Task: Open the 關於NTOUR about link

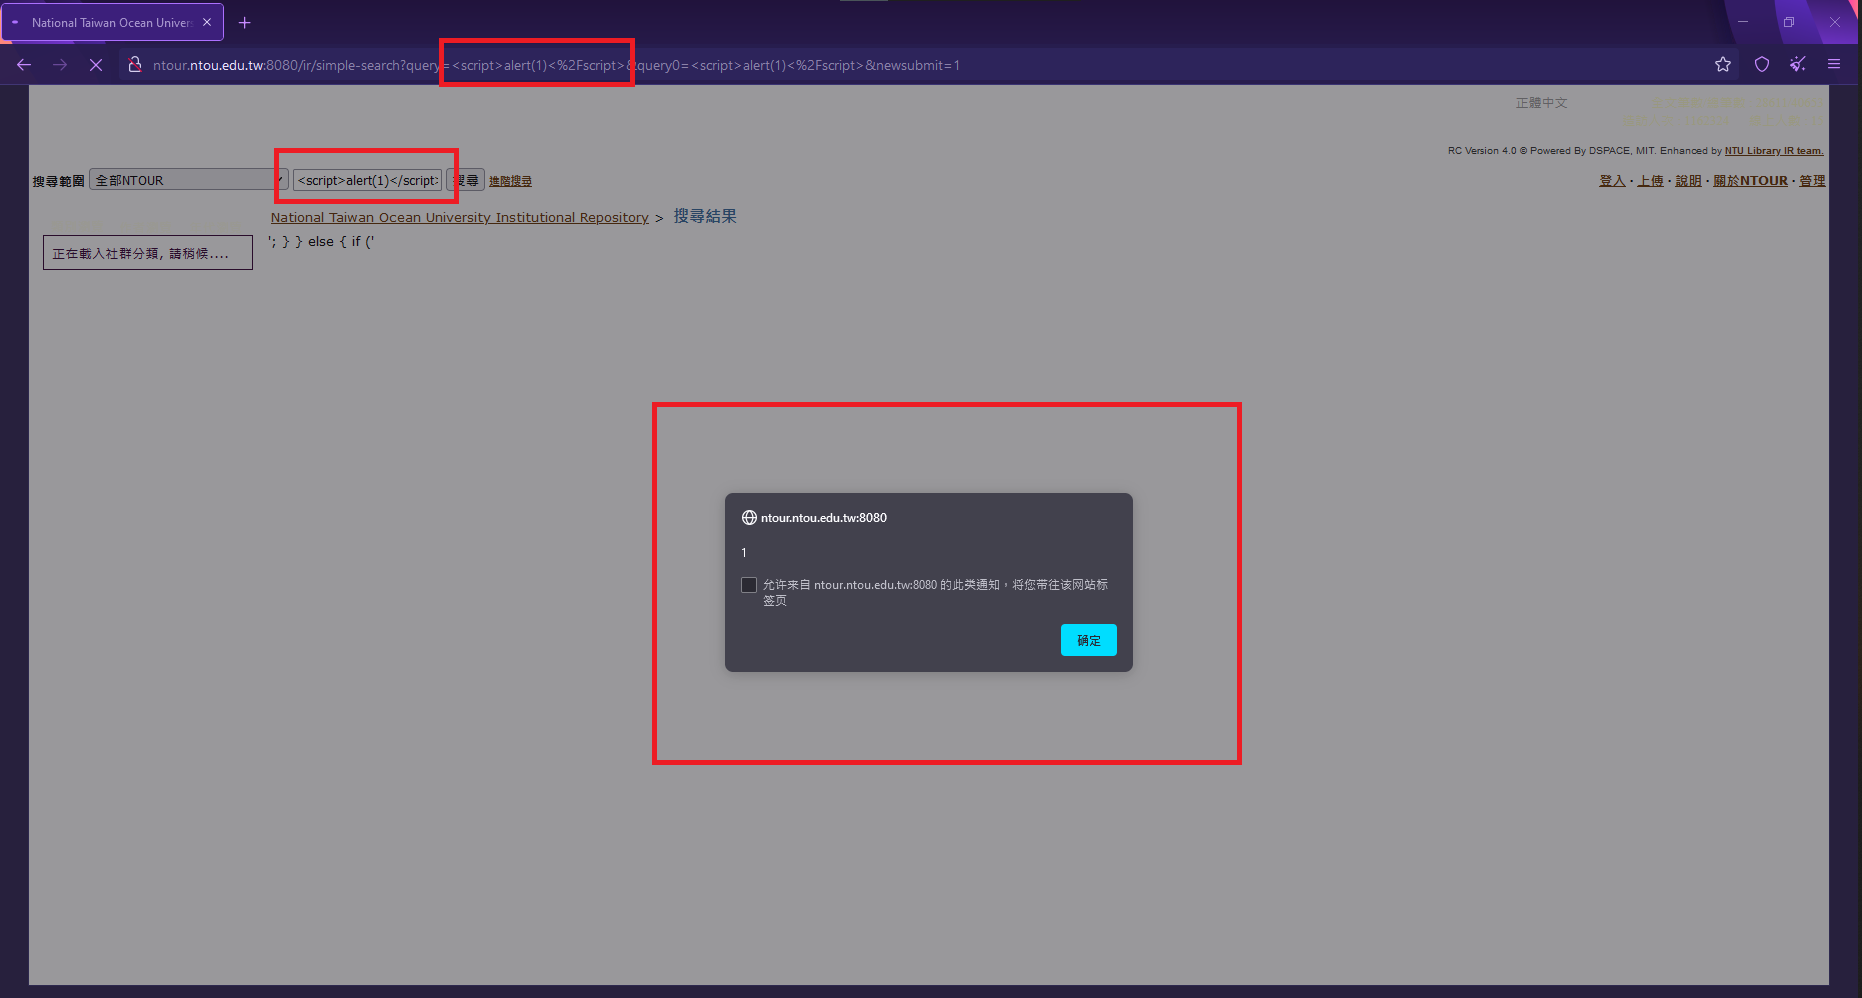Action: 1750,181
